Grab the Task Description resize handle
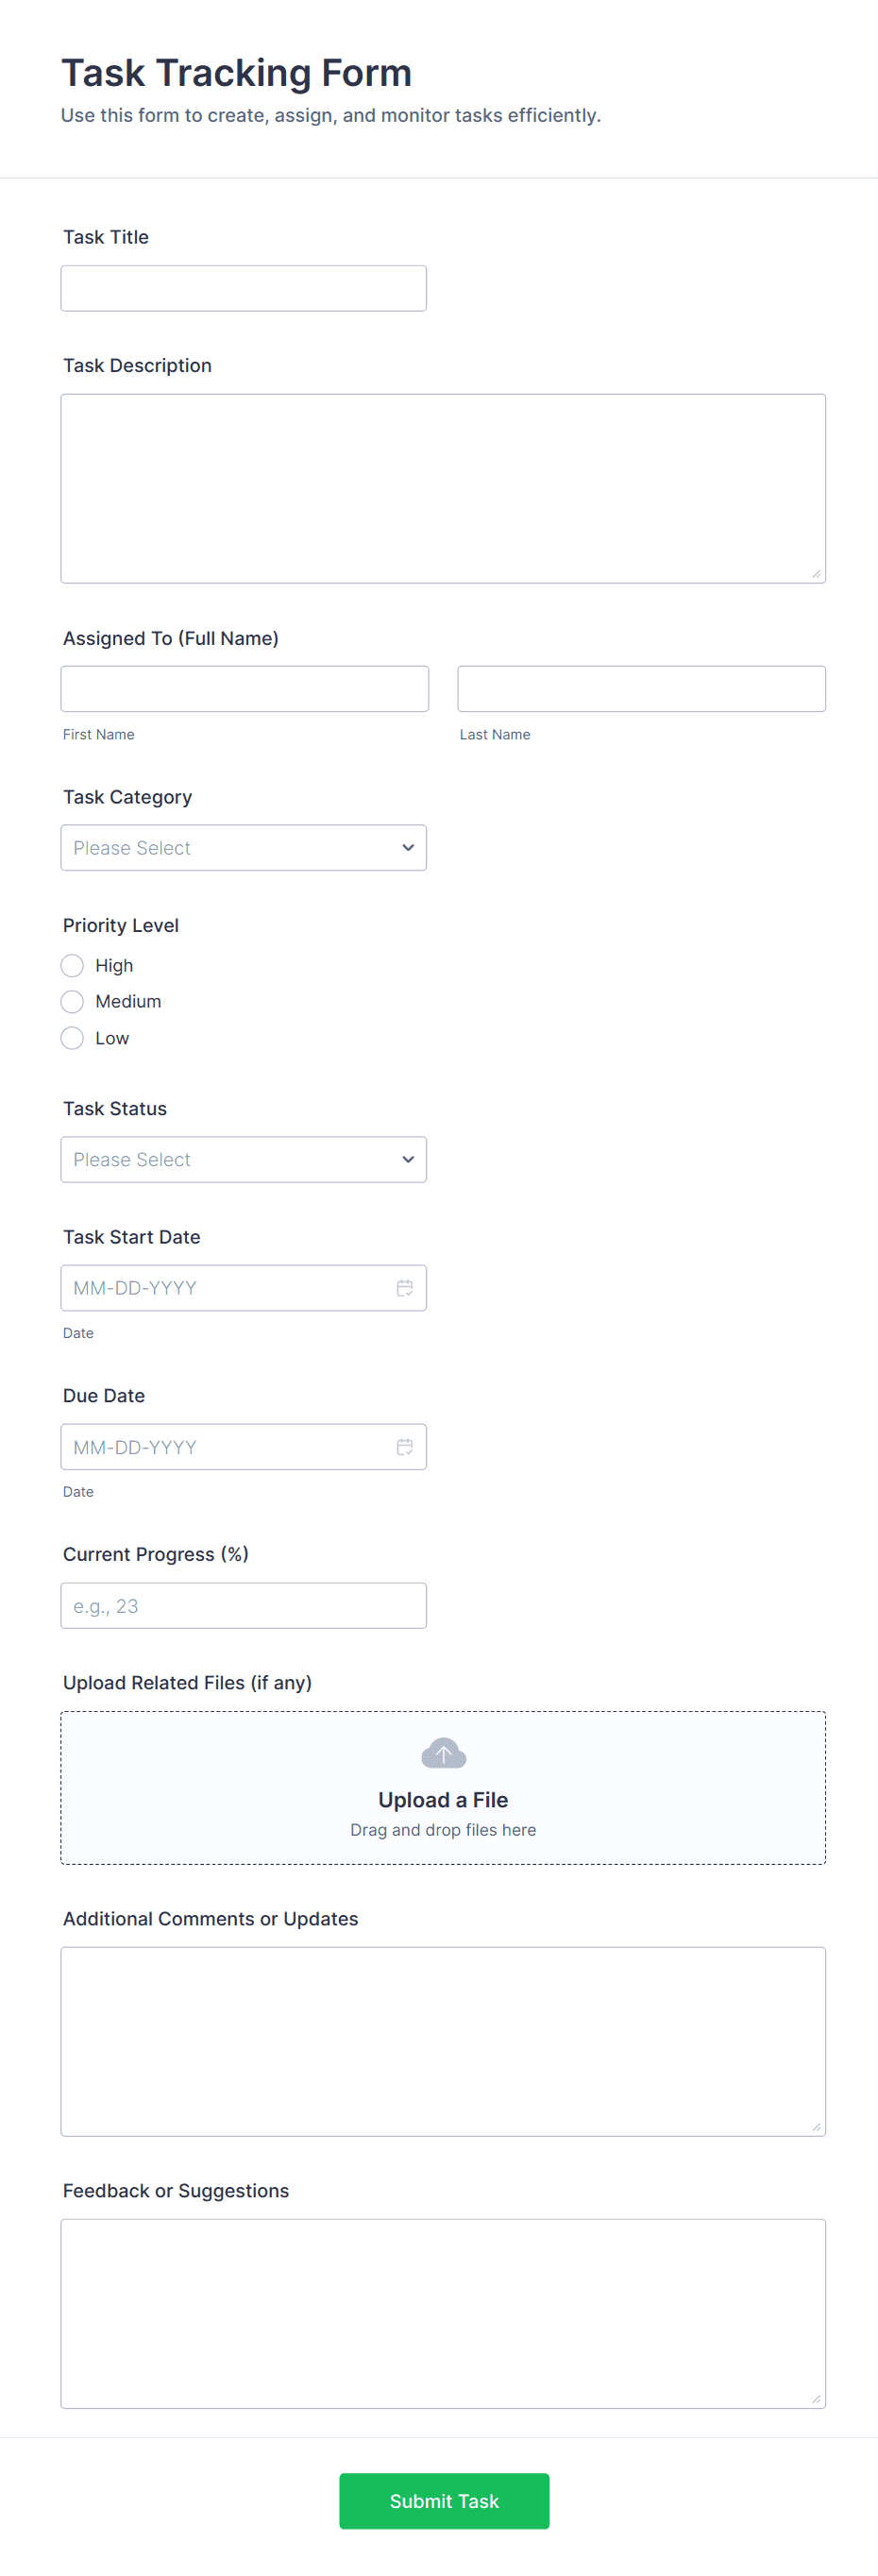 coord(816,574)
